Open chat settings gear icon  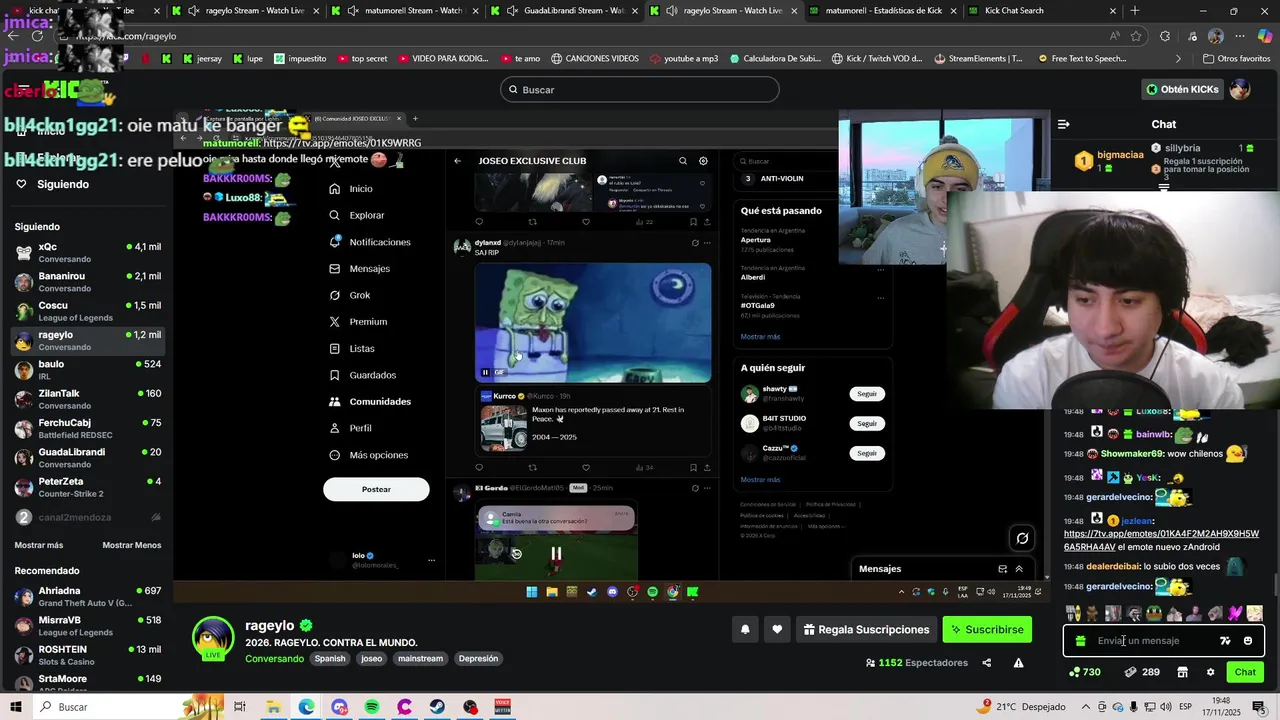(x=1210, y=672)
